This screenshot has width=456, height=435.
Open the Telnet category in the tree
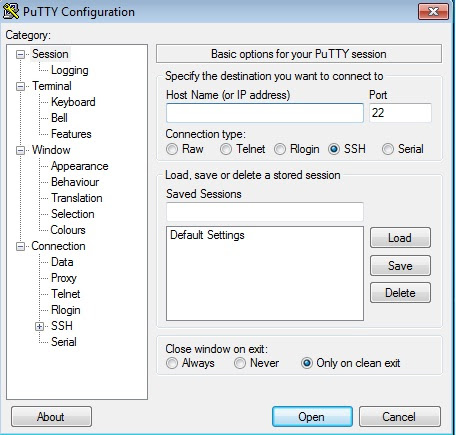pyautogui.click(x=66, y=294)
